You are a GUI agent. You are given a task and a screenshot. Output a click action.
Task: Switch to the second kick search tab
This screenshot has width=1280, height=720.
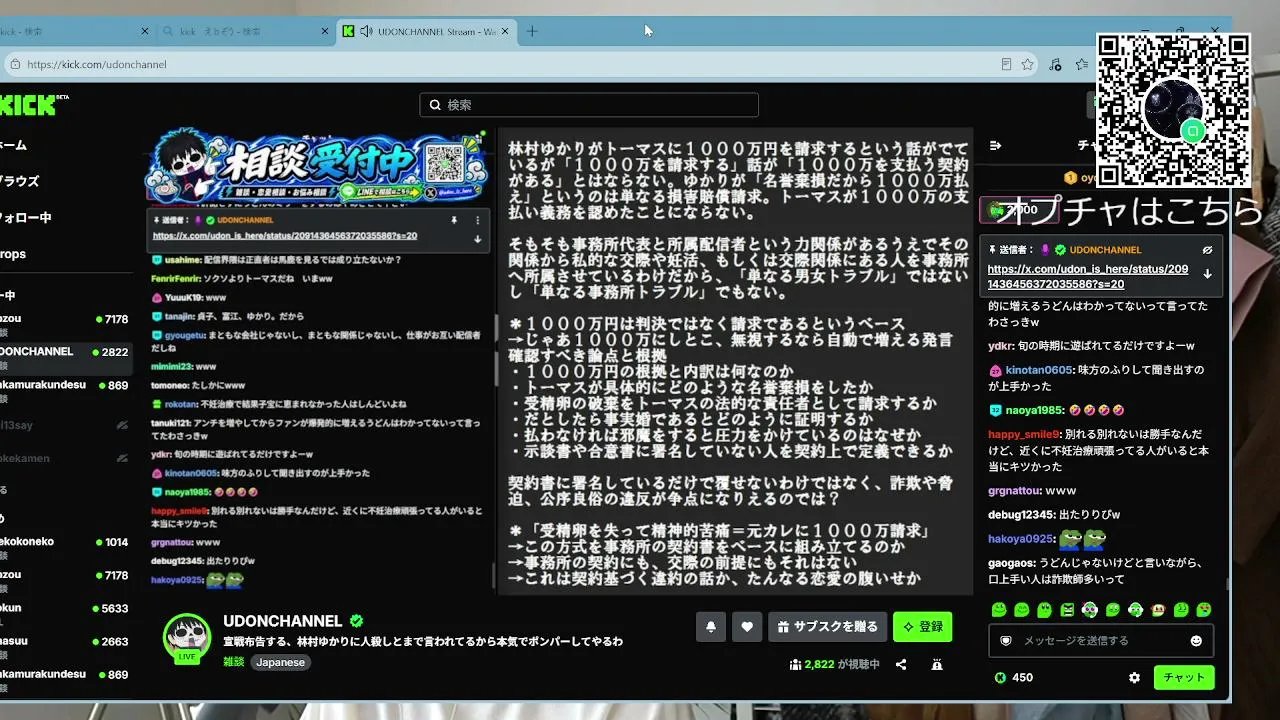point(247,31)
